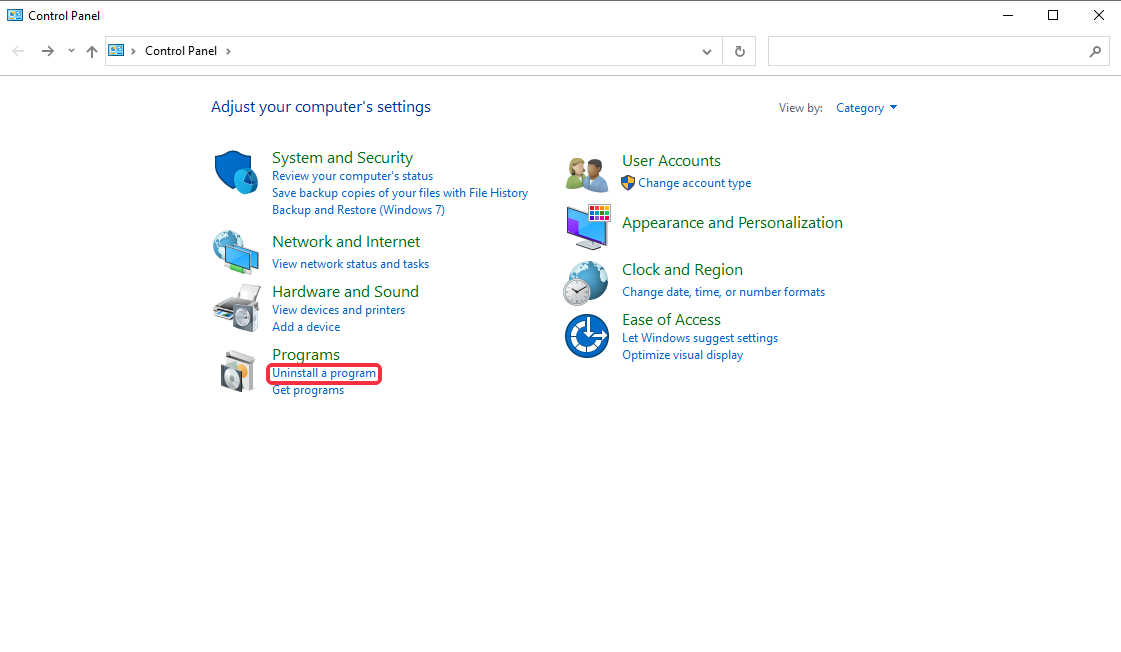Screen dimensions: 1121x652
Task: Open the recent locations dropdown arrow
Action: click(71, 51)
